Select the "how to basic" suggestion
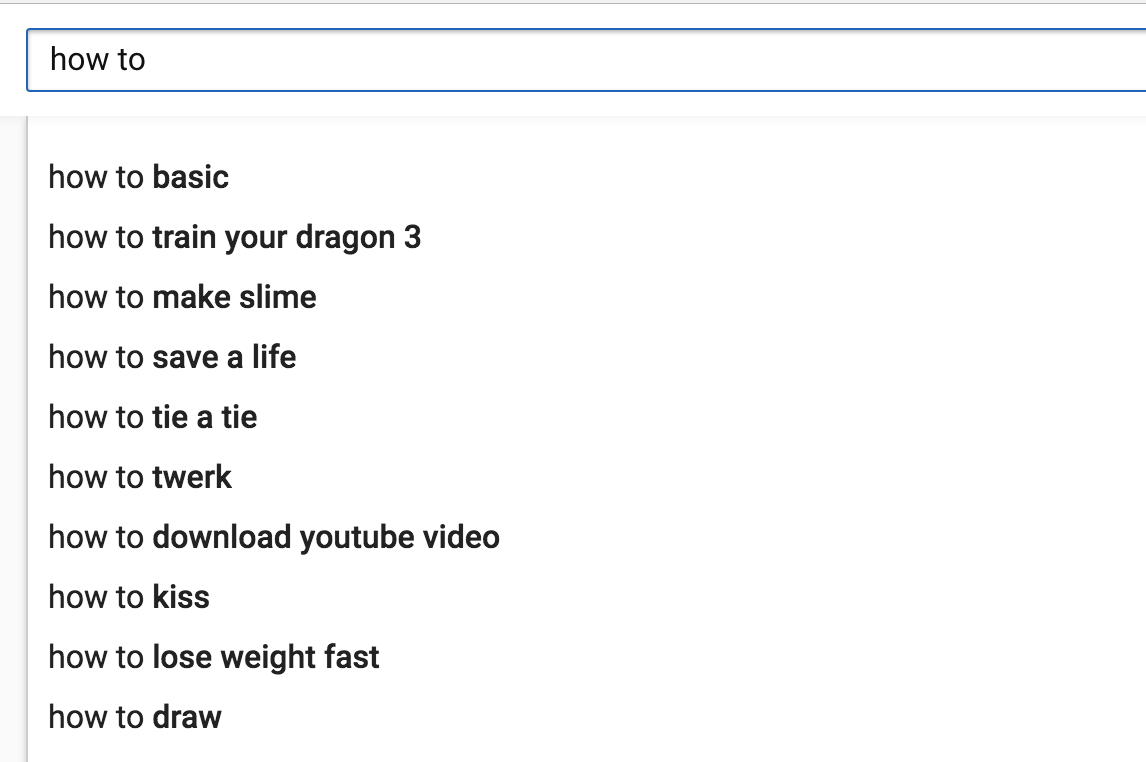Image resolution: width=1146 pixels, height=762 pixels. coord(139,177)
